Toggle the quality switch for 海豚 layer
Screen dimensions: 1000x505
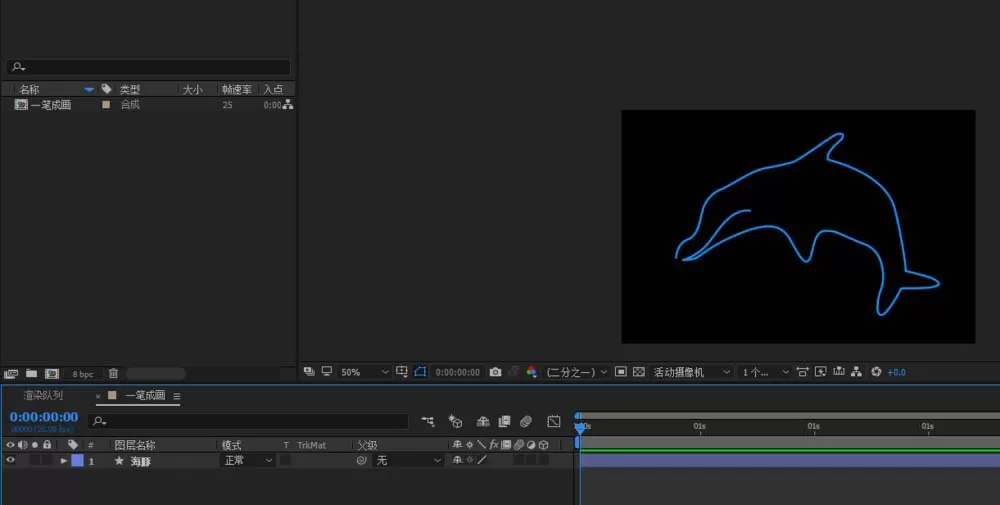[482, 460]
